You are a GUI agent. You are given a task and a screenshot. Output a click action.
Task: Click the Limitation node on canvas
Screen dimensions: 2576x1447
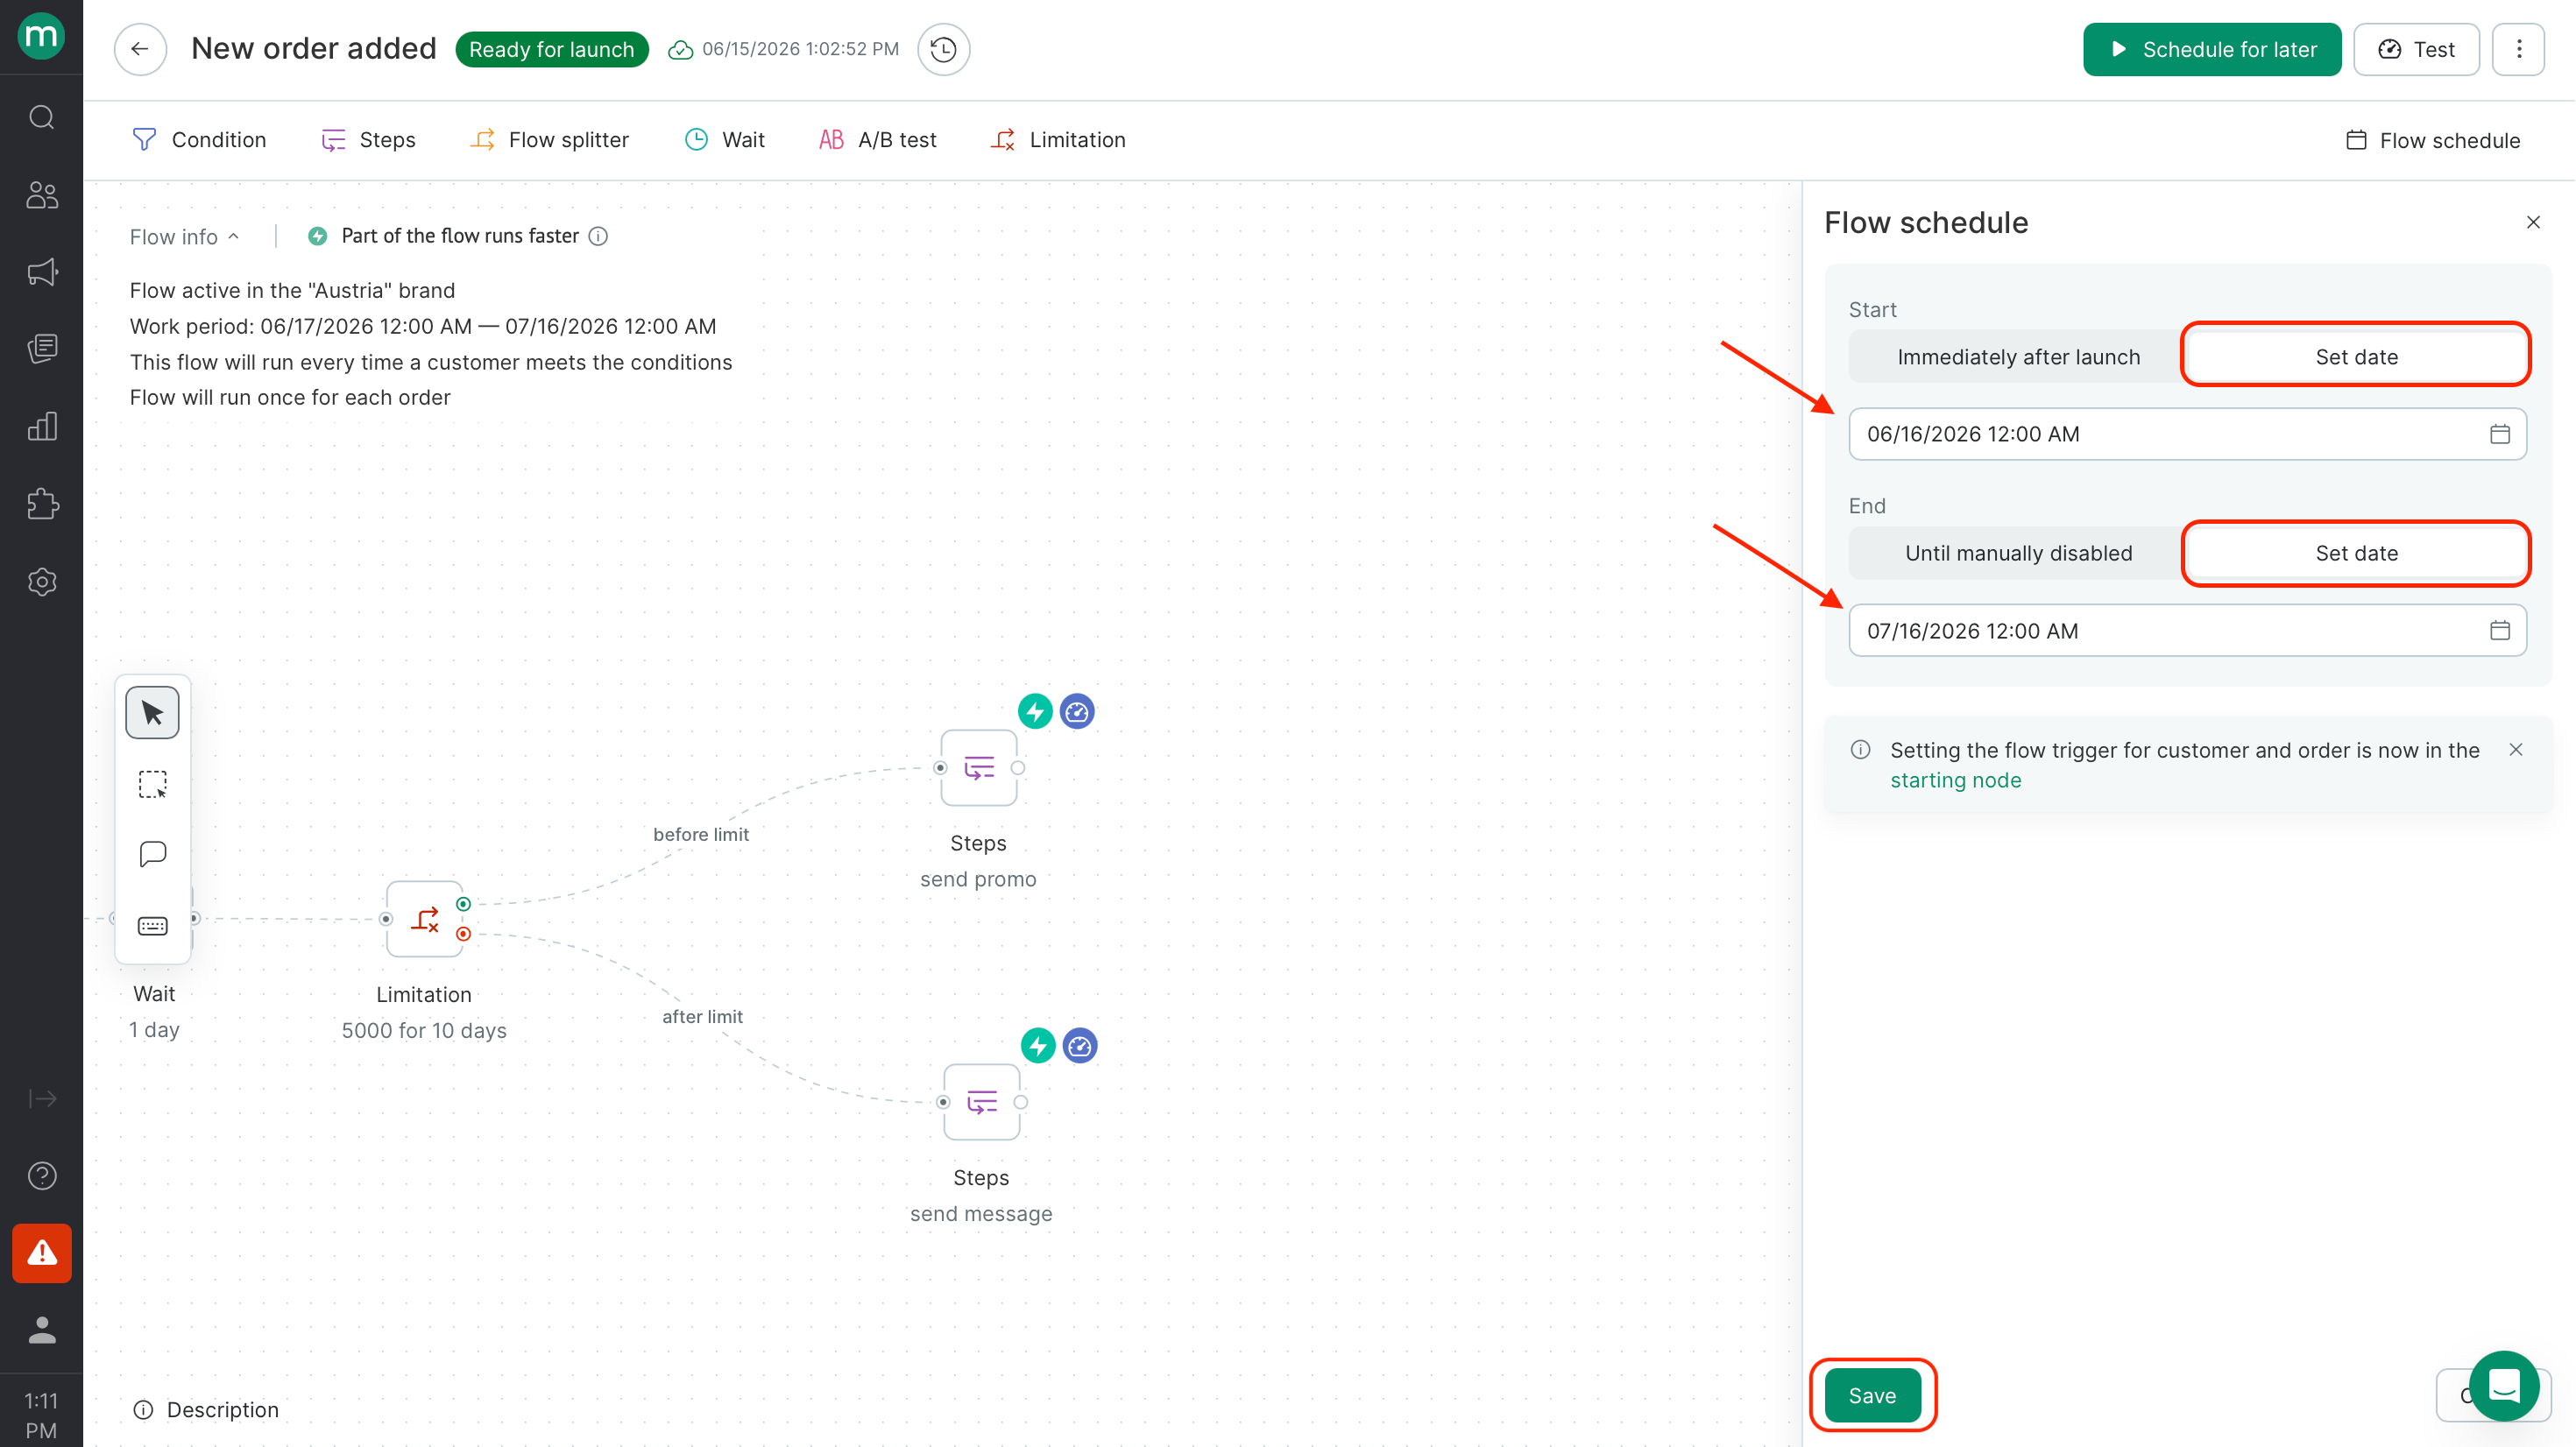point(425,919)
